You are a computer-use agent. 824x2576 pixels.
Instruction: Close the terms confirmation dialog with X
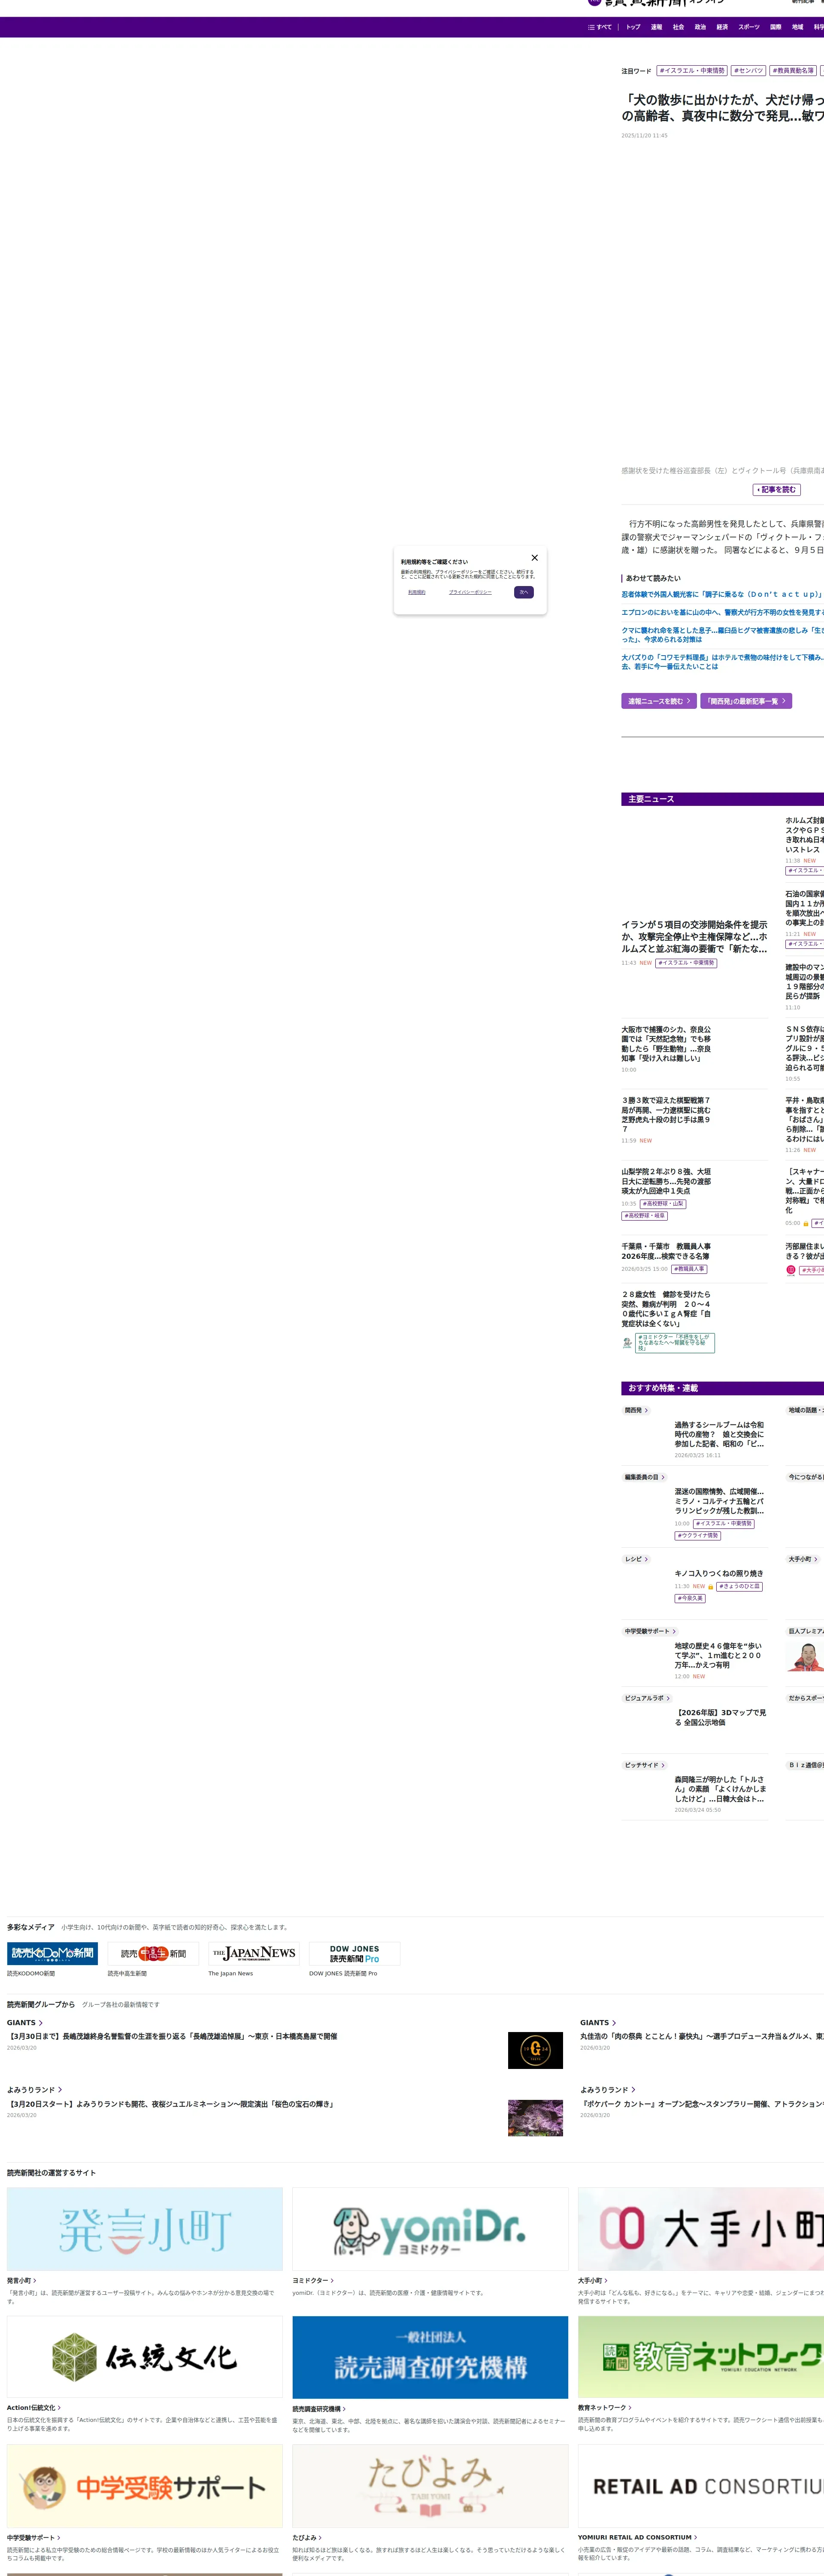coord(534,558)
